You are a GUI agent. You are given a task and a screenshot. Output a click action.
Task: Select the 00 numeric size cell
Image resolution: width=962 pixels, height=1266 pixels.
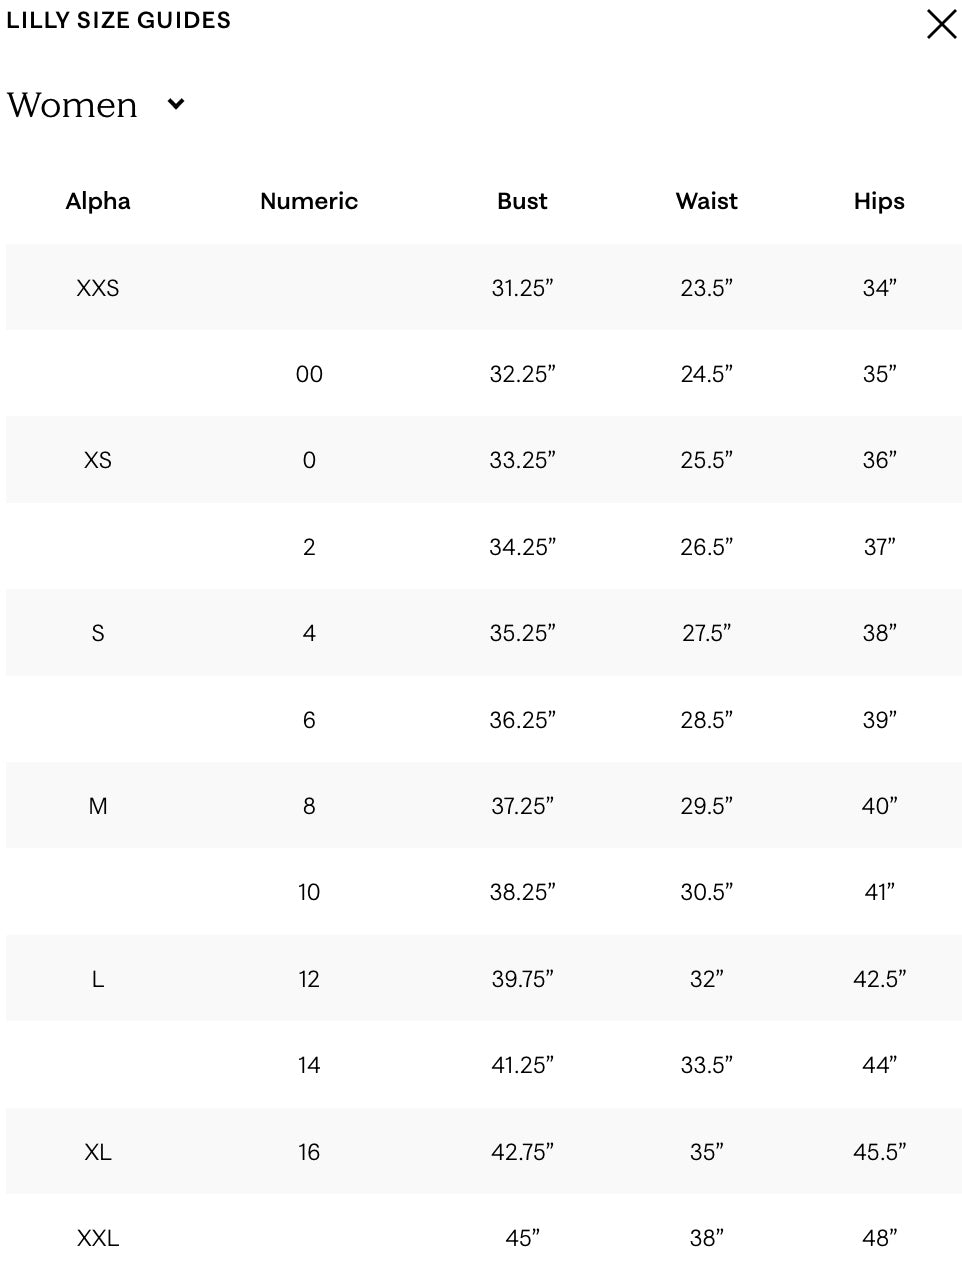309,374
